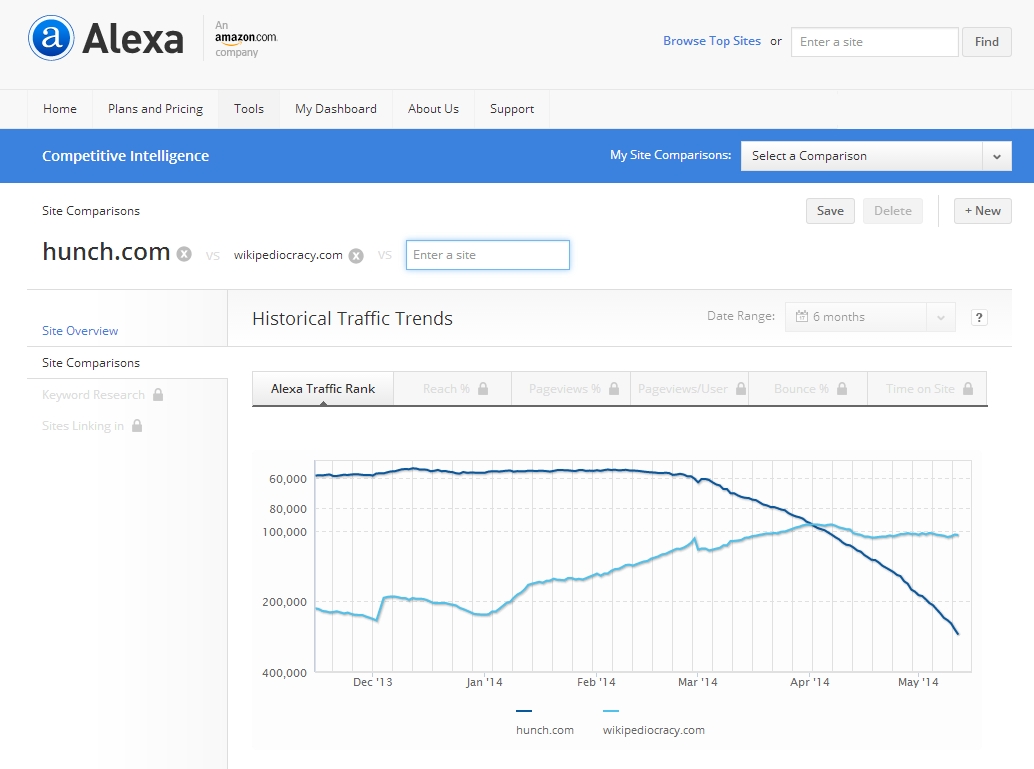Viewport: 1034px width, 769px height.
Task: Select the Alexa Traffic Rank tab
Action: coord(323,389)
